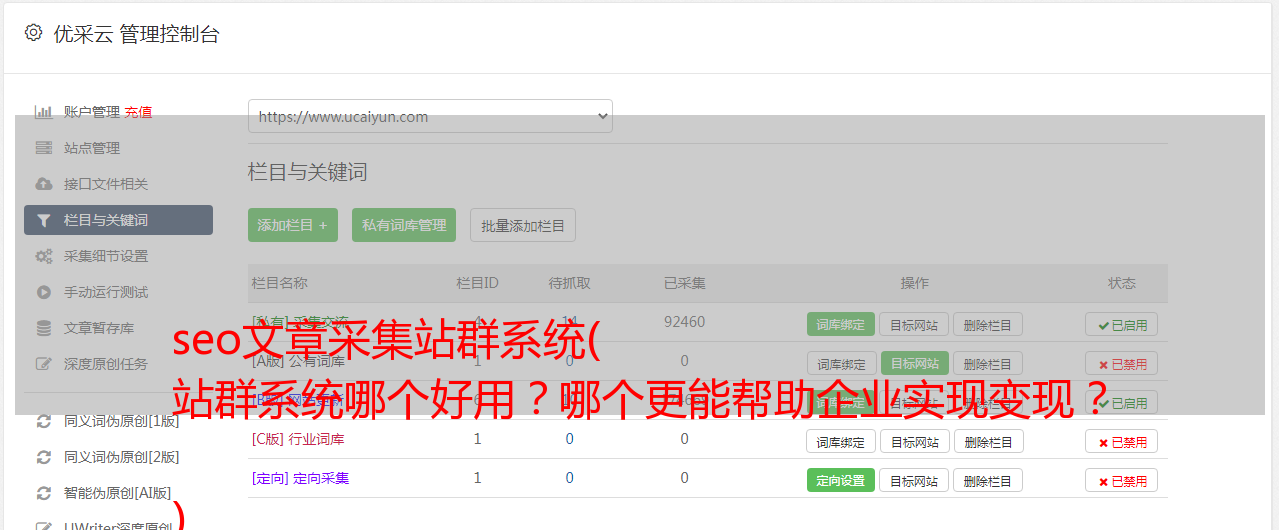Open the [C版] 行业词库 column name
Viewport: 1279px width, 530px height.
298,439
